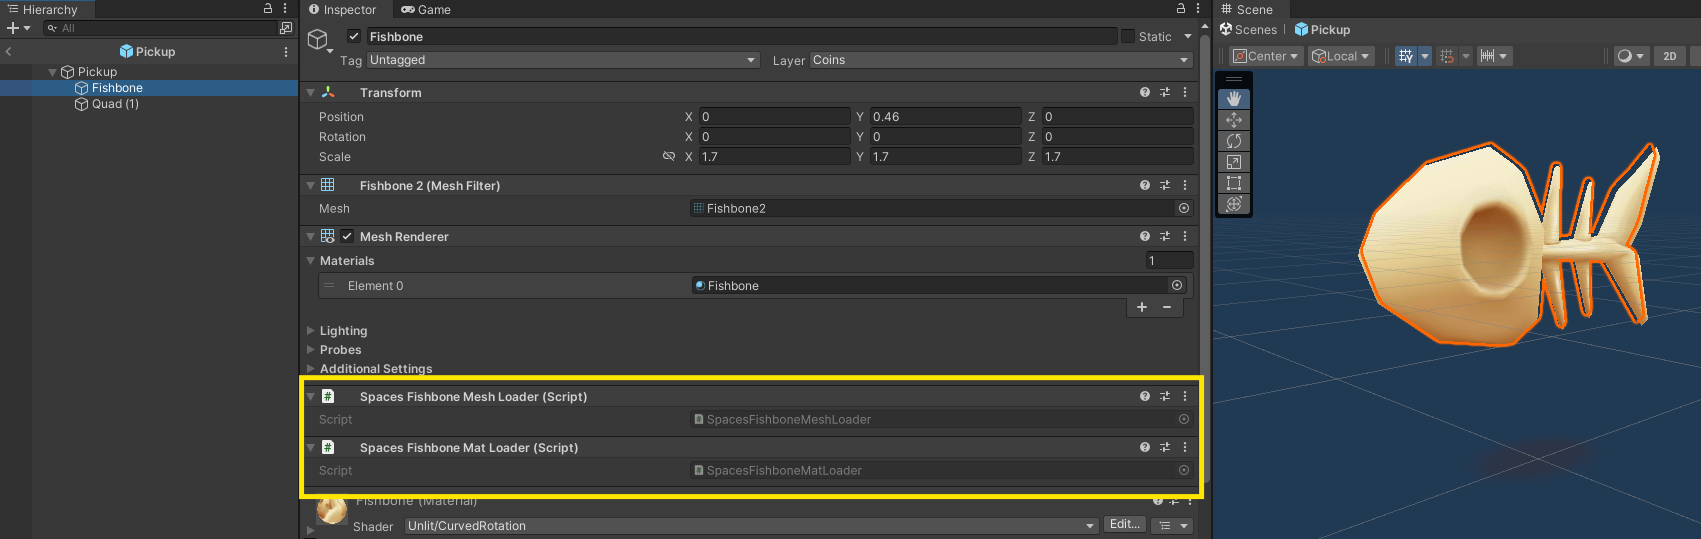Disable the Mesh Renderer checkbox

click(x=347, y=236)
